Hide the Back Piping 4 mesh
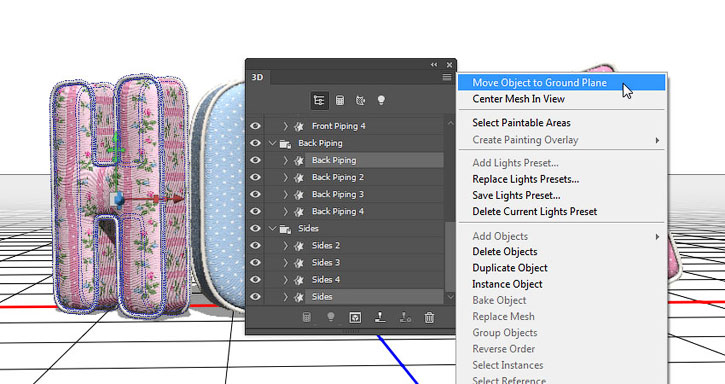 (255, 211)
